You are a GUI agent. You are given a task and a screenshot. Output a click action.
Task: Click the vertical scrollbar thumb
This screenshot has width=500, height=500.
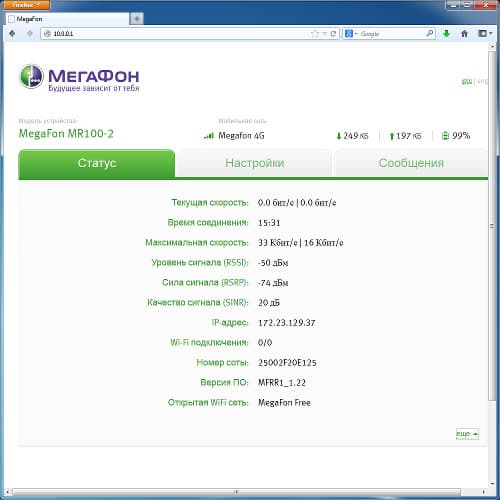[x=492, y=226]
